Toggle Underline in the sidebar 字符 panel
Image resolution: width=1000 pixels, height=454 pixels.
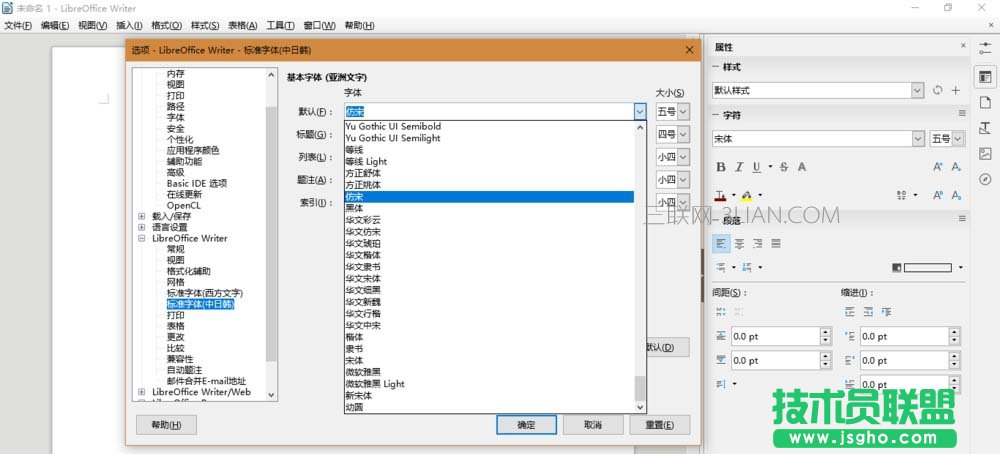click(x=756, y=167)
